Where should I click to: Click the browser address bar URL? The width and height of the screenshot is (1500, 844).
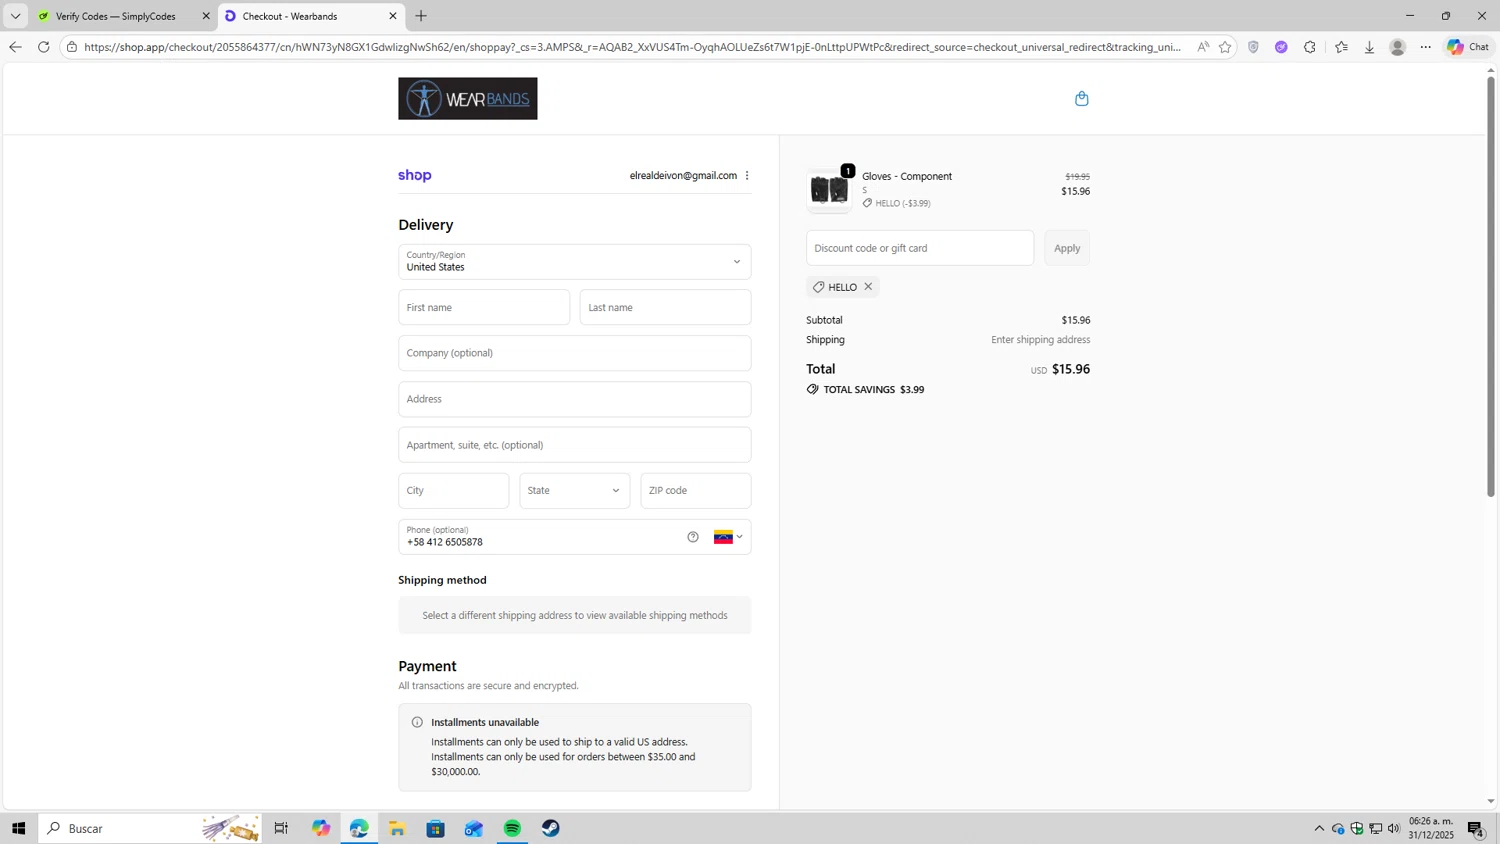pyautogui.click(x=632, y=47)
